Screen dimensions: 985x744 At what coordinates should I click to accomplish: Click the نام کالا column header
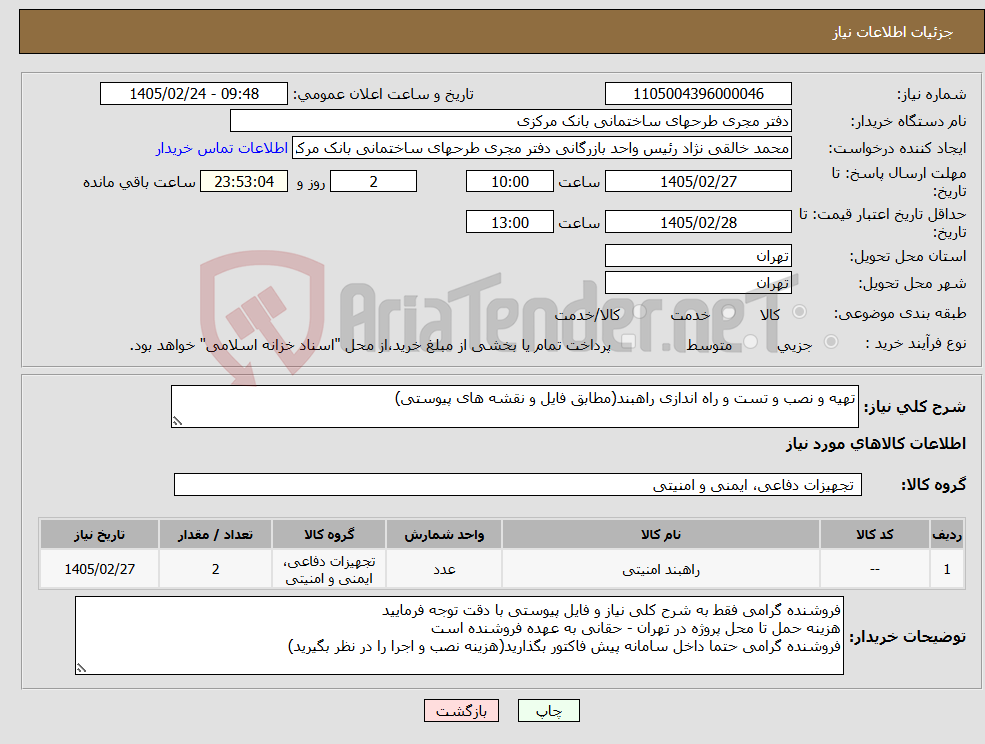click(661, 535)
